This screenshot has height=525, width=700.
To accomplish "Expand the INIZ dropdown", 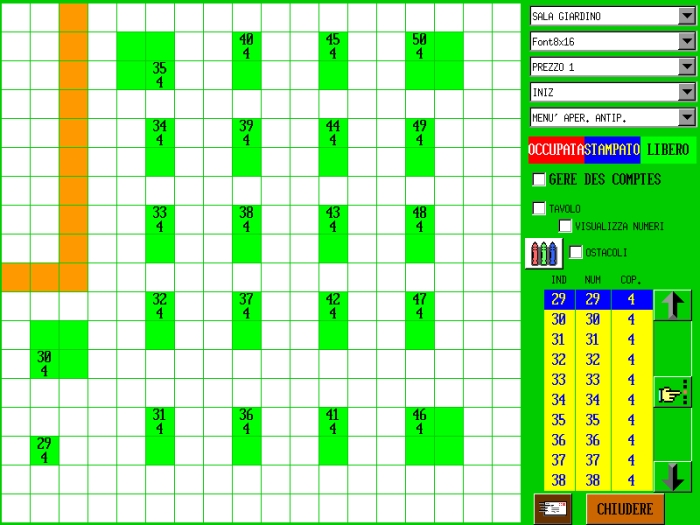I will (x=612, y=92).
